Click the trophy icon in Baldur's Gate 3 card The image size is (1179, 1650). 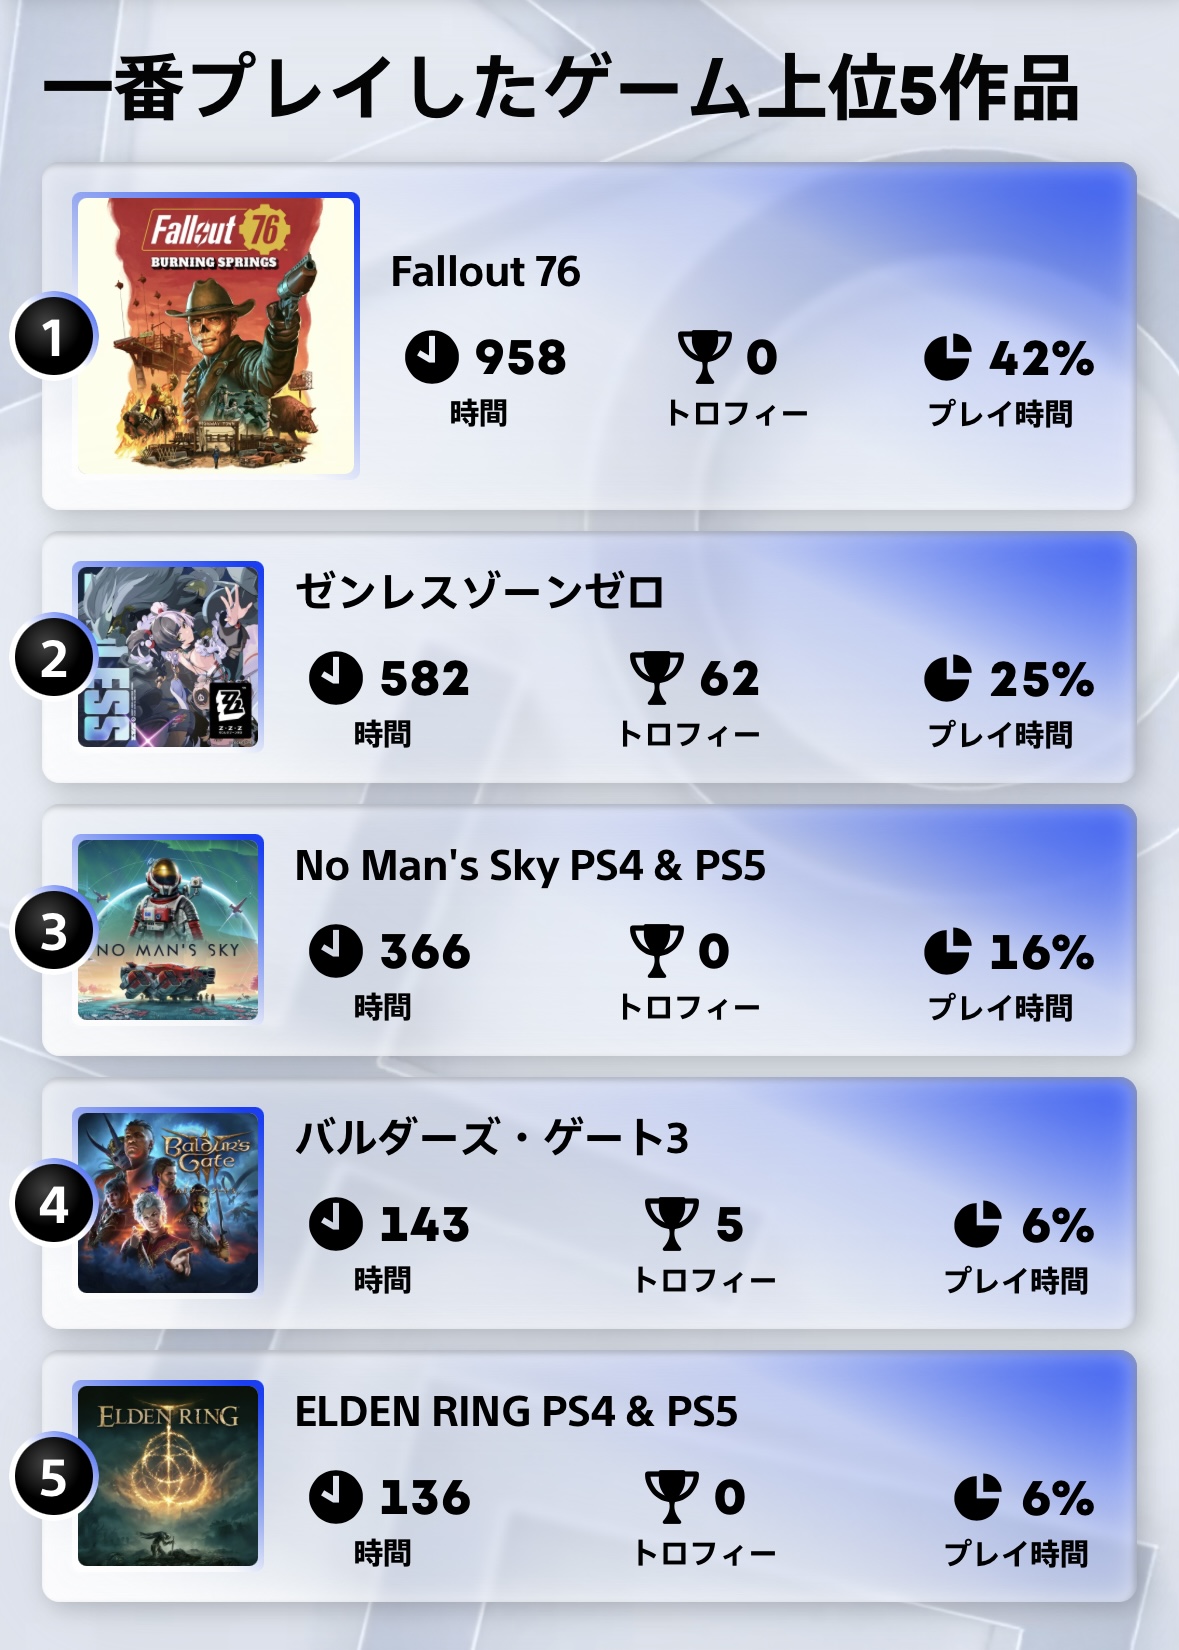[671, 1224]
